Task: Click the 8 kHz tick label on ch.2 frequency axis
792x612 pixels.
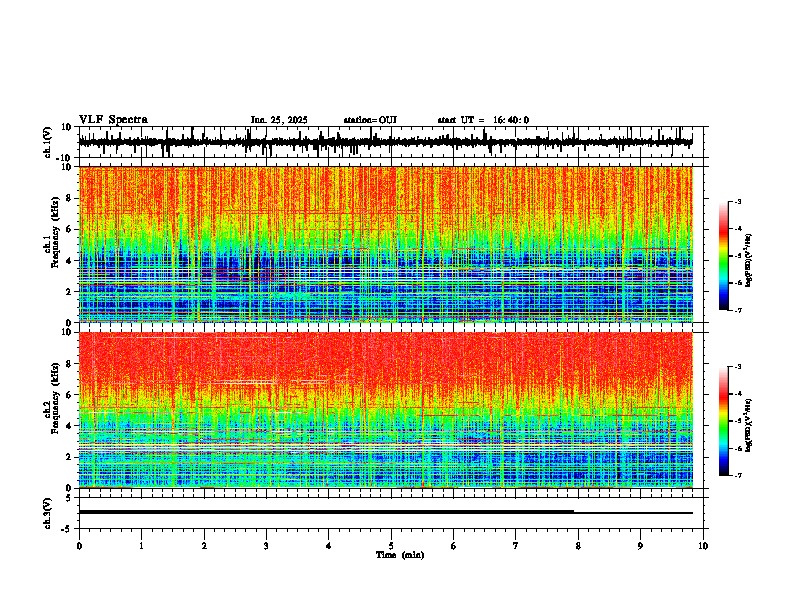Action: coord(69,364)
